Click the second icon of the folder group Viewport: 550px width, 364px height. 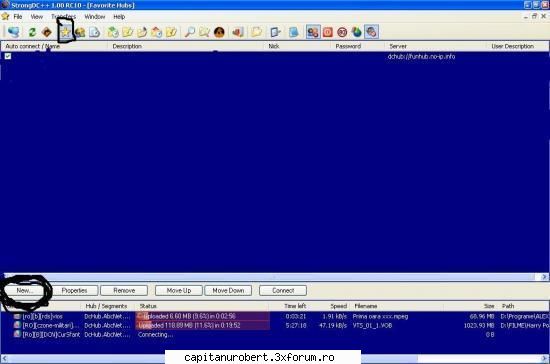127,32
